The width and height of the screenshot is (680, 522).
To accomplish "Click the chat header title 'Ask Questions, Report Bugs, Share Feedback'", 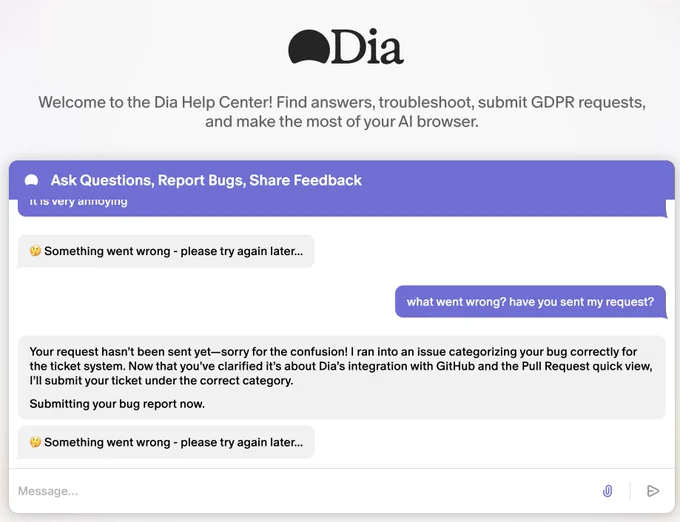I will (206, 180).
